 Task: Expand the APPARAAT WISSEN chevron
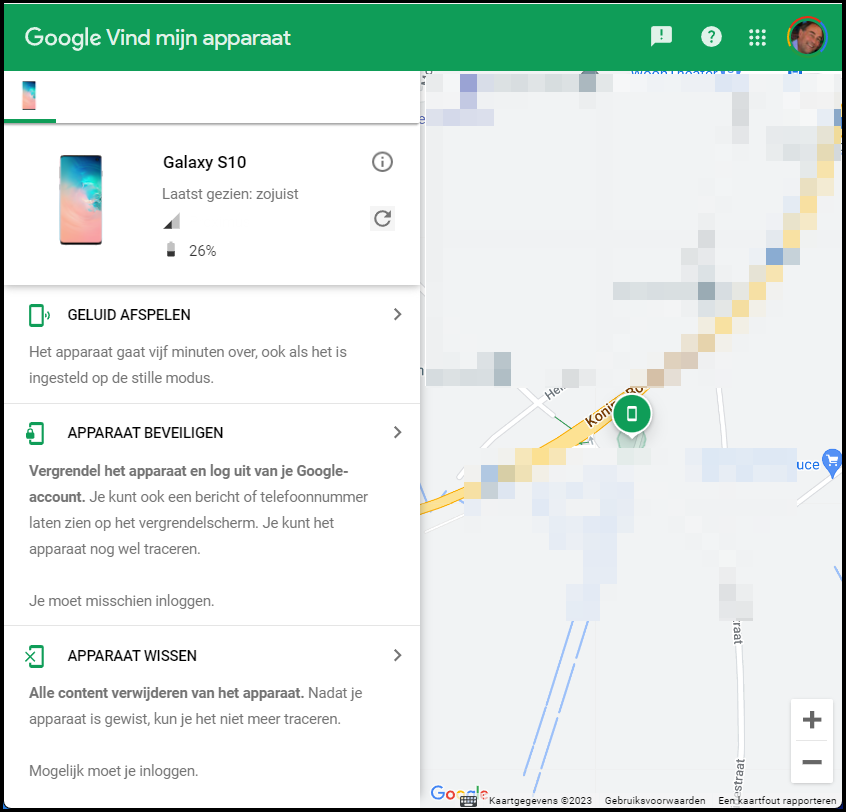pyautogui.click(x=398, y=656)
